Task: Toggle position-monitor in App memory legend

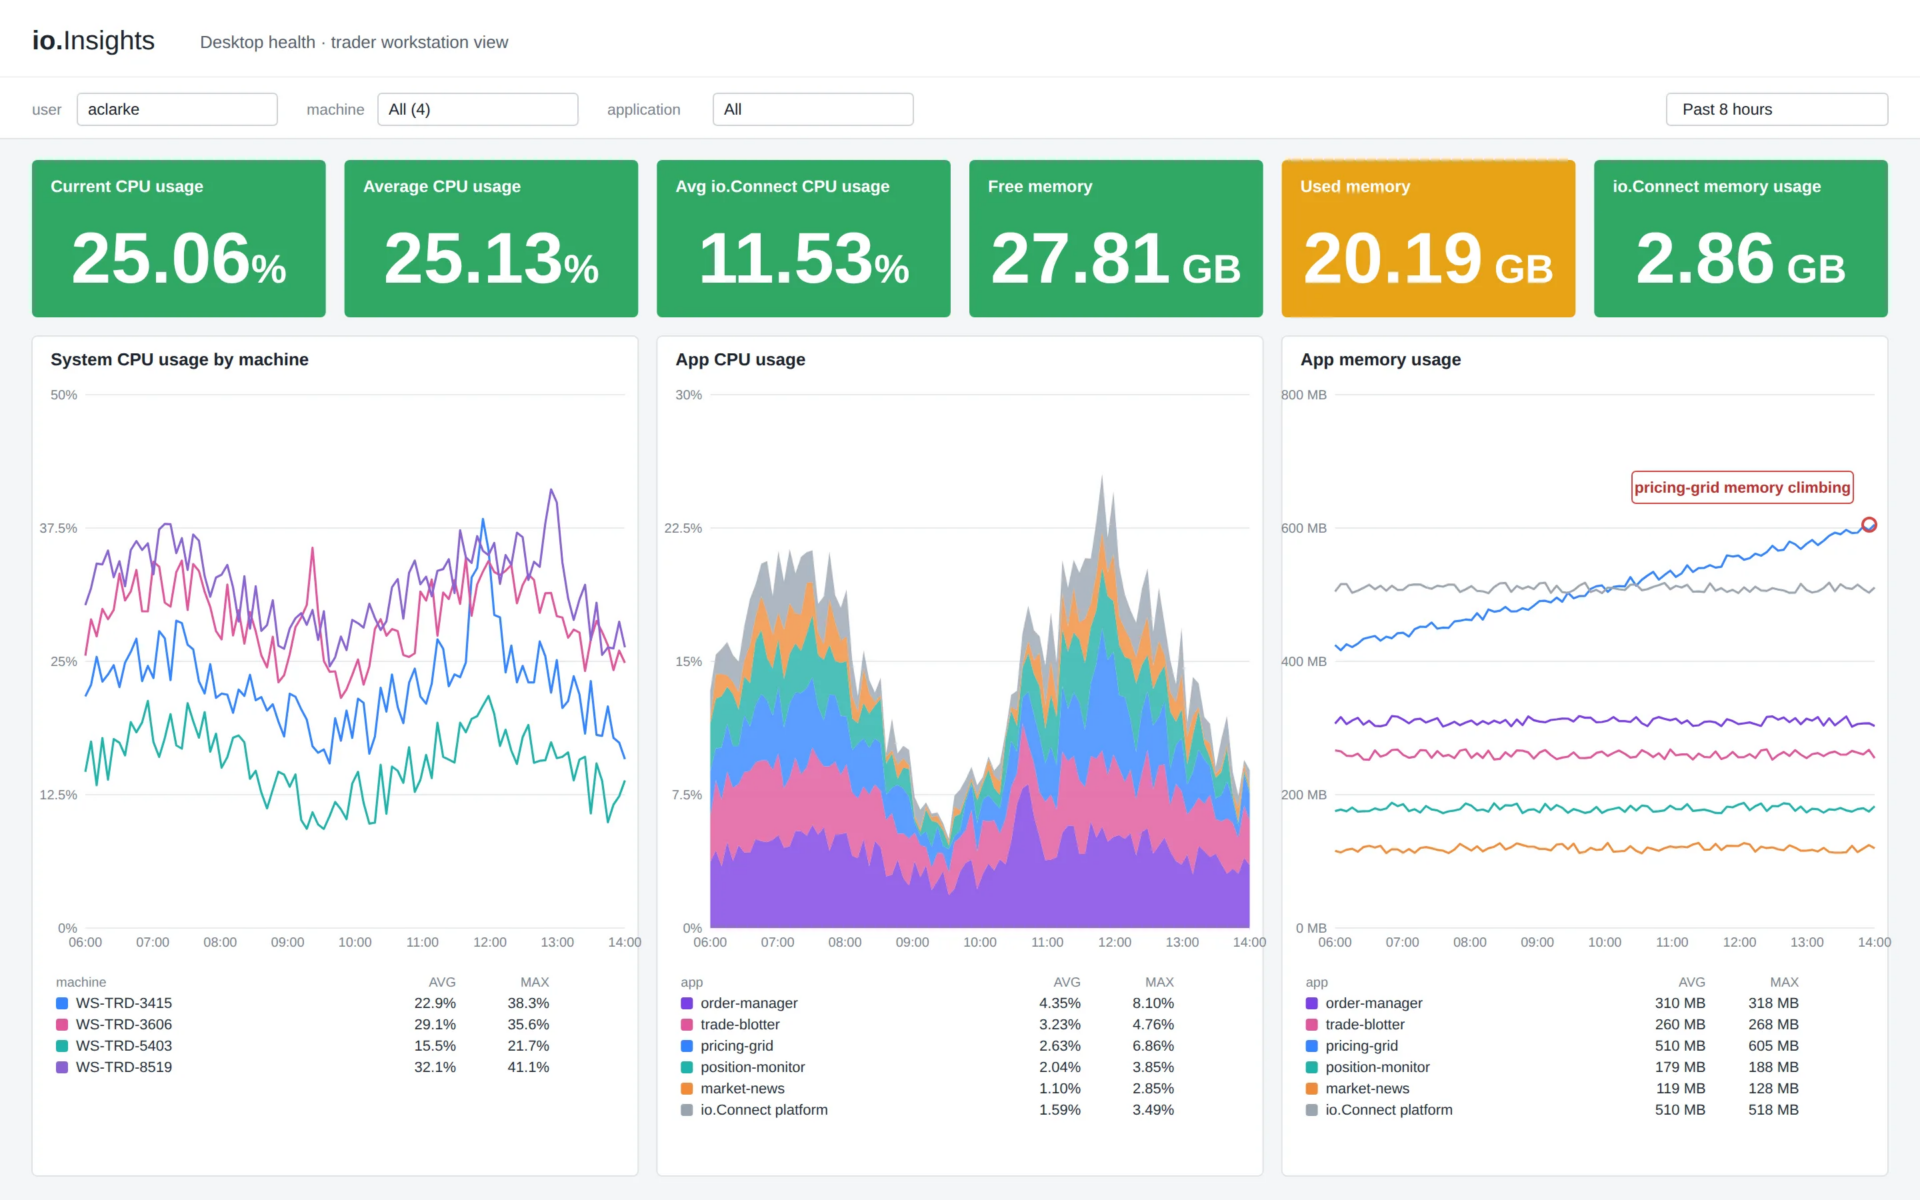Action: point(1368,1067)
